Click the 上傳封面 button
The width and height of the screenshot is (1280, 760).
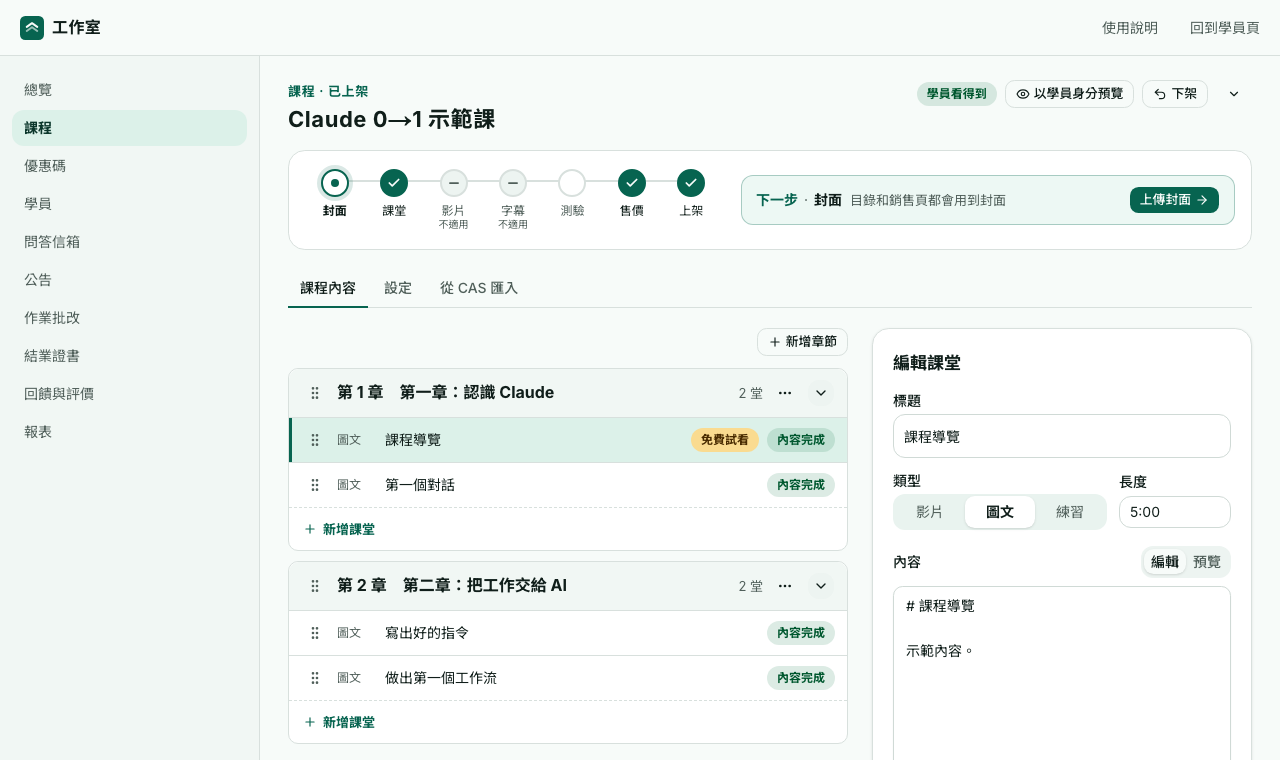(1174, 200)
